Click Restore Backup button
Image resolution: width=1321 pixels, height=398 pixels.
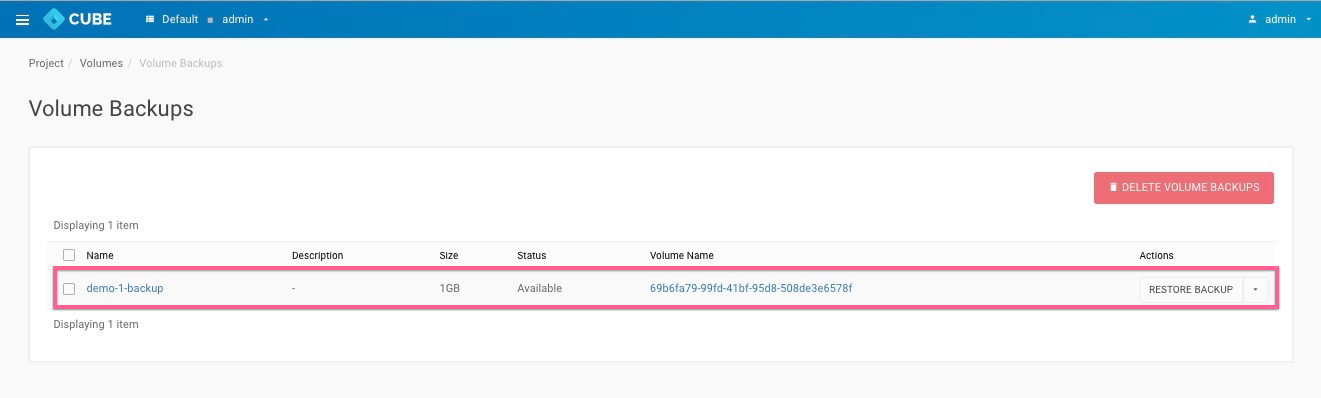[x=1191, y=289]
